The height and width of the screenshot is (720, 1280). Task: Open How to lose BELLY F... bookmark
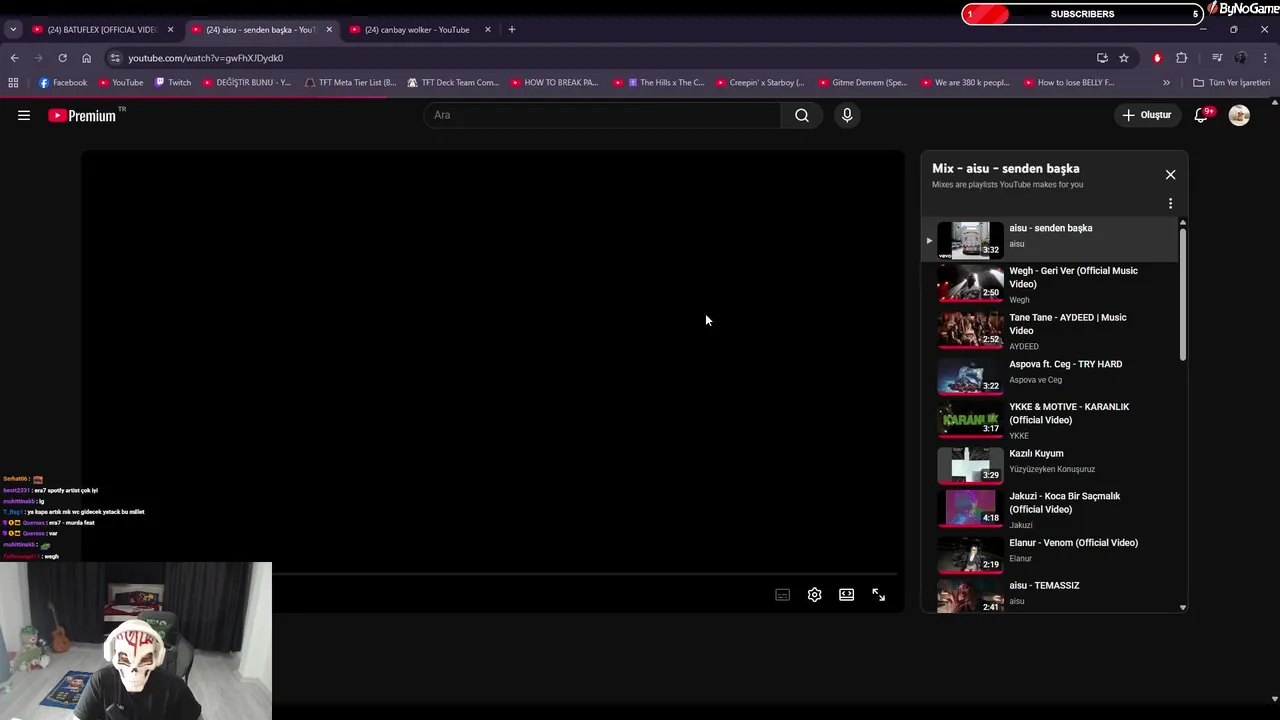click(1068, 83)
